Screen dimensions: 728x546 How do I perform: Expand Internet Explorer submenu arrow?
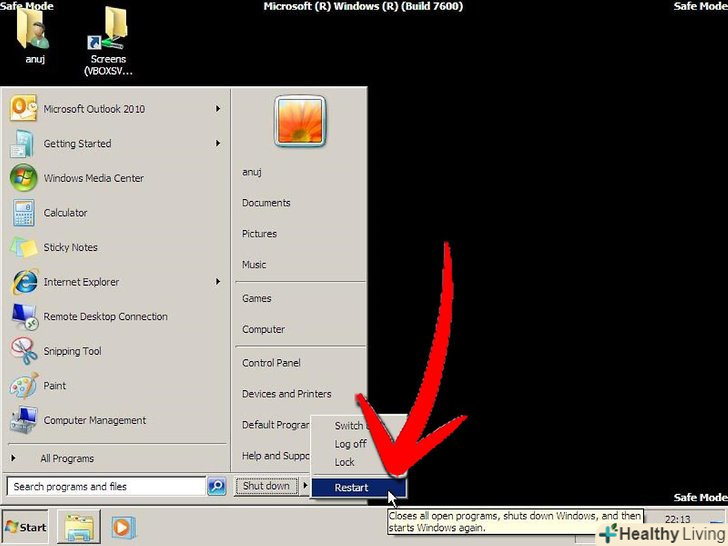pyautogui.click(x=218, y=281)
